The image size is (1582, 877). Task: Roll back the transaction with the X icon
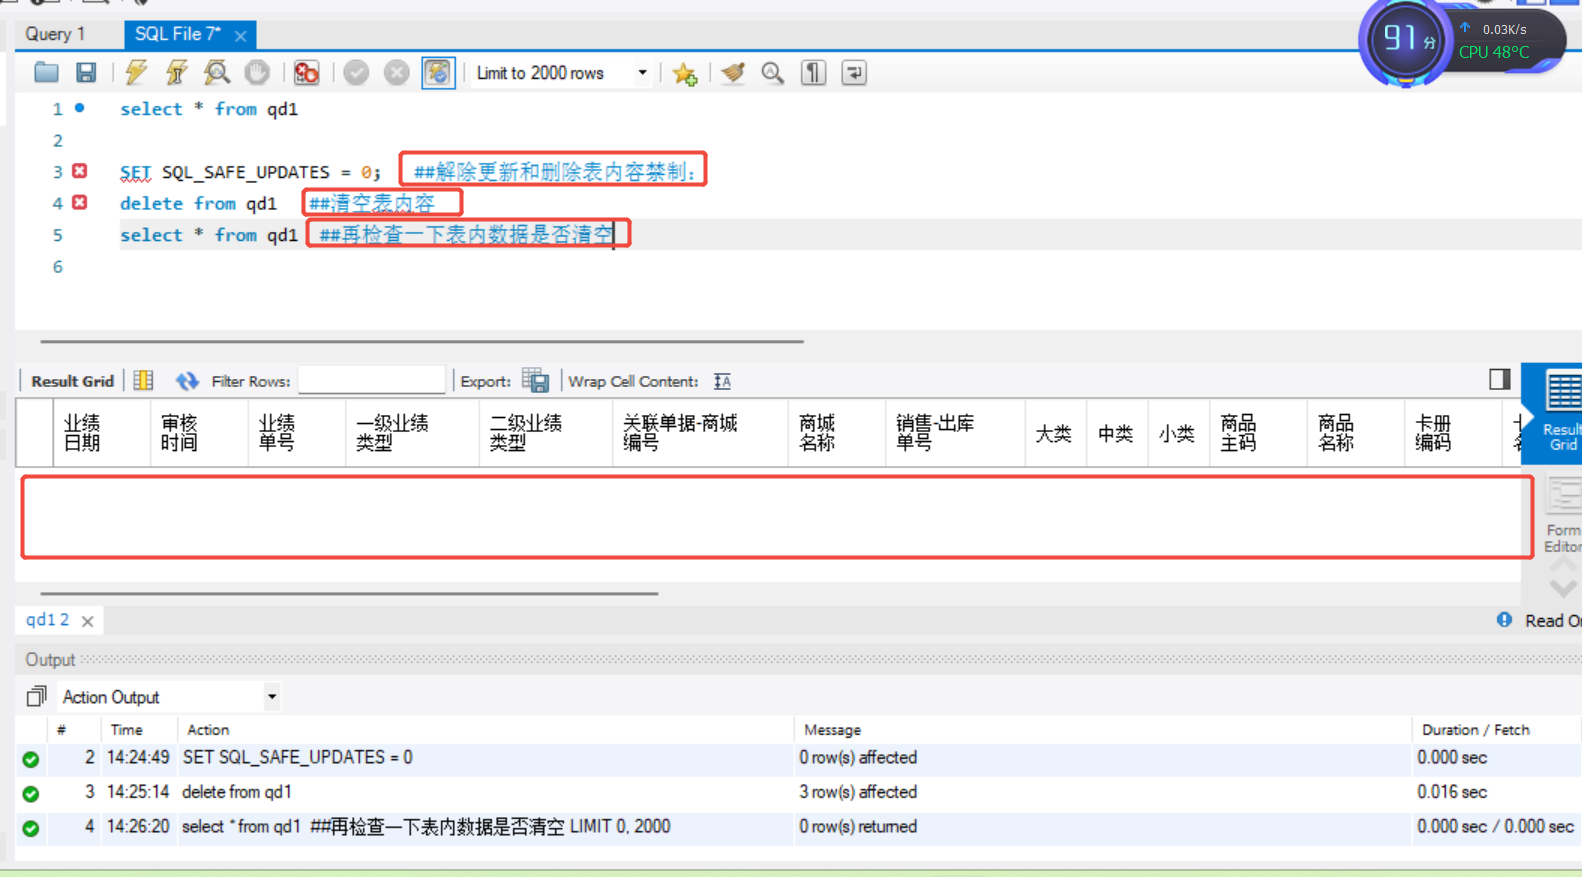click(x=397, y=73)
